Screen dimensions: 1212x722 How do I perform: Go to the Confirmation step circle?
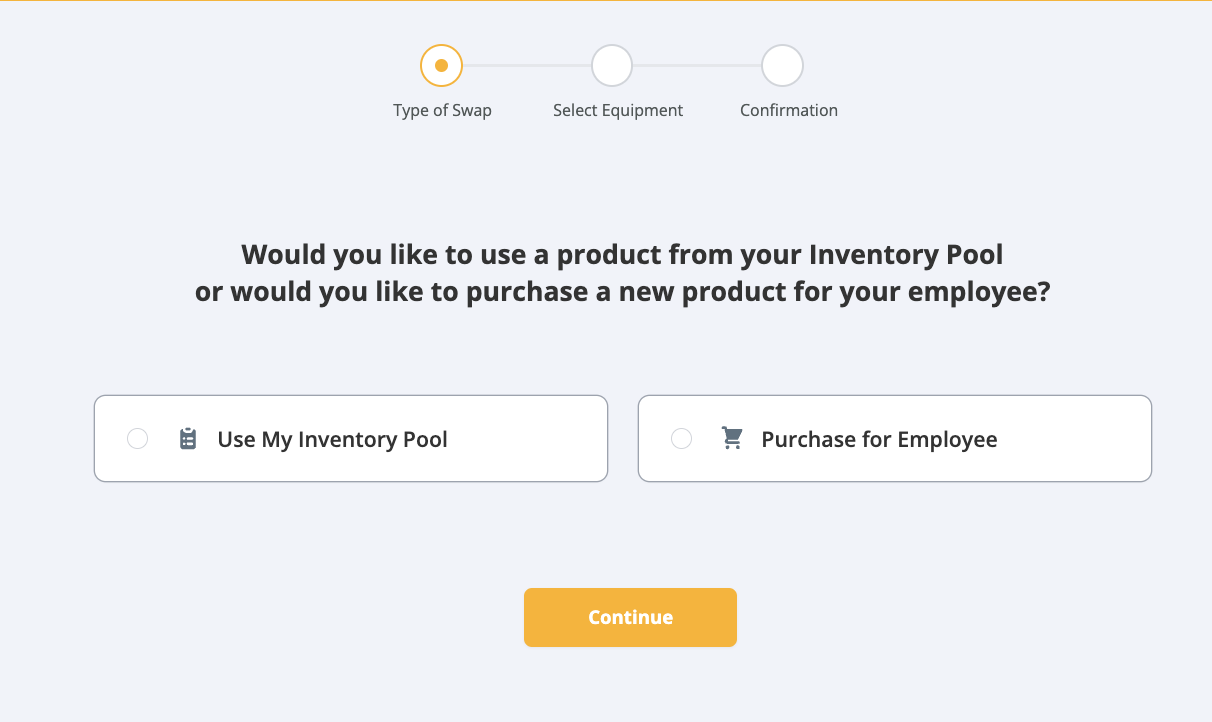[782, 66]
